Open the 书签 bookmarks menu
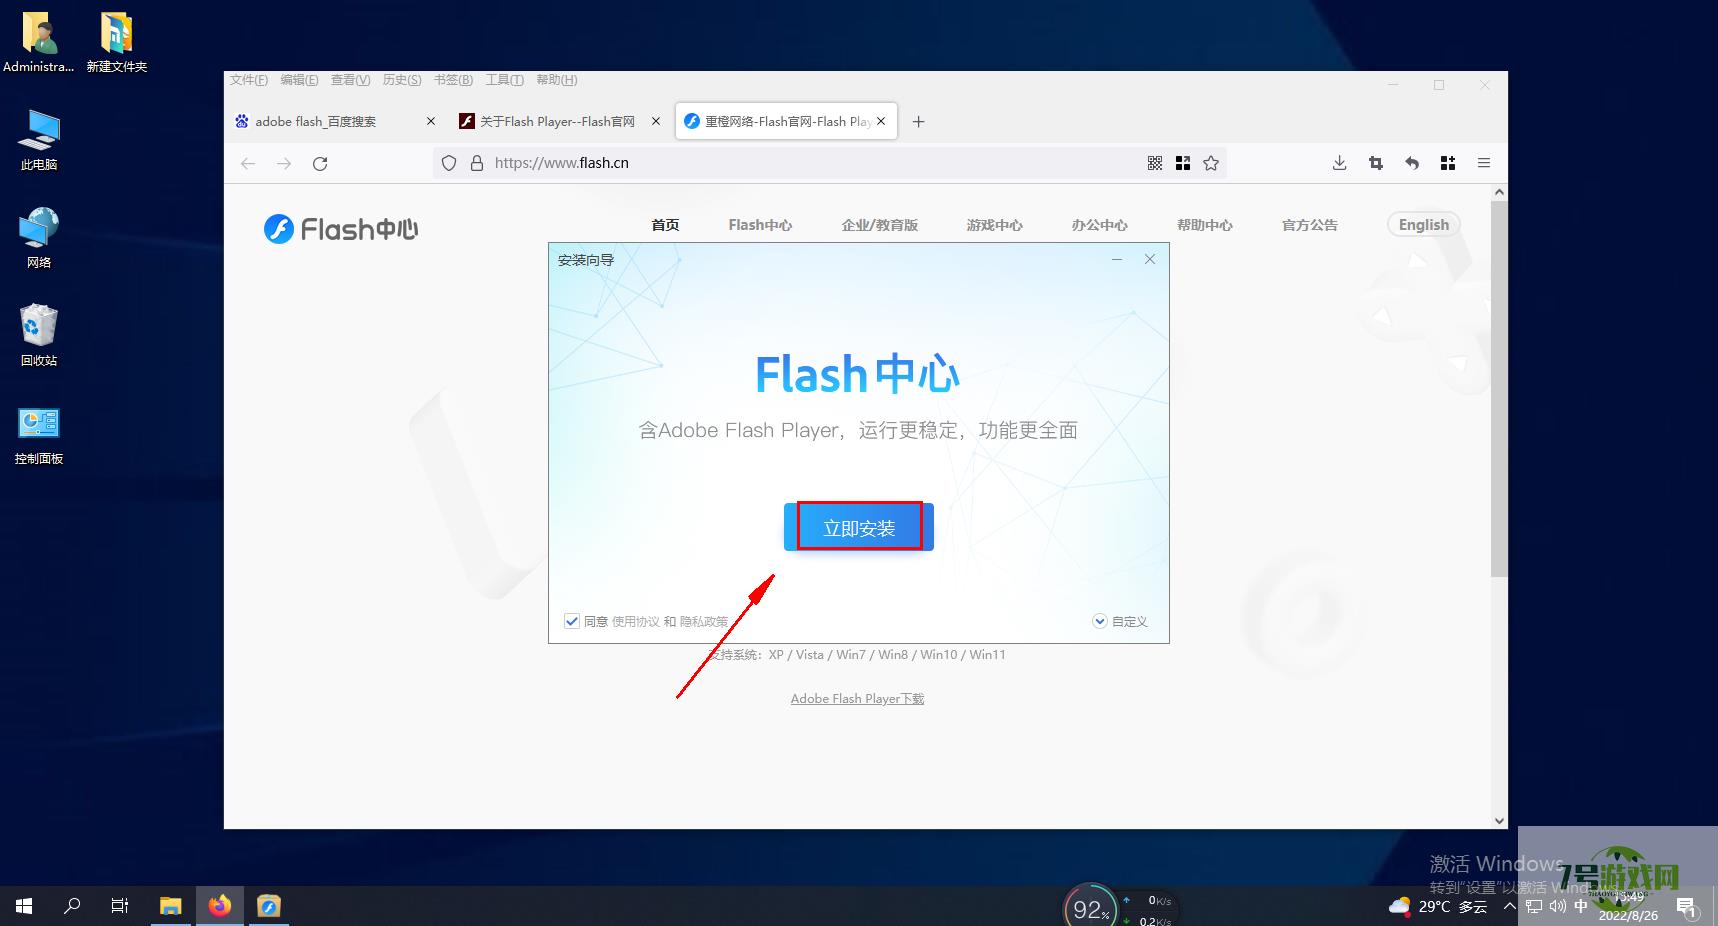Screen dimensions: 1718x926 tap(453, 80)
